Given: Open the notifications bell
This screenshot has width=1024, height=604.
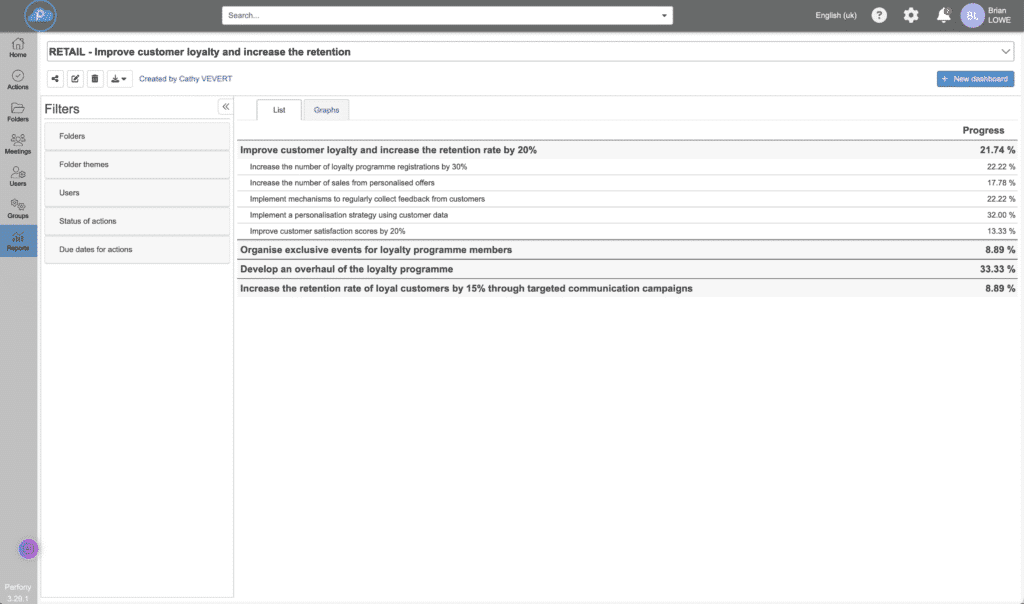Looking at the screenshot, I should (943, 15).
